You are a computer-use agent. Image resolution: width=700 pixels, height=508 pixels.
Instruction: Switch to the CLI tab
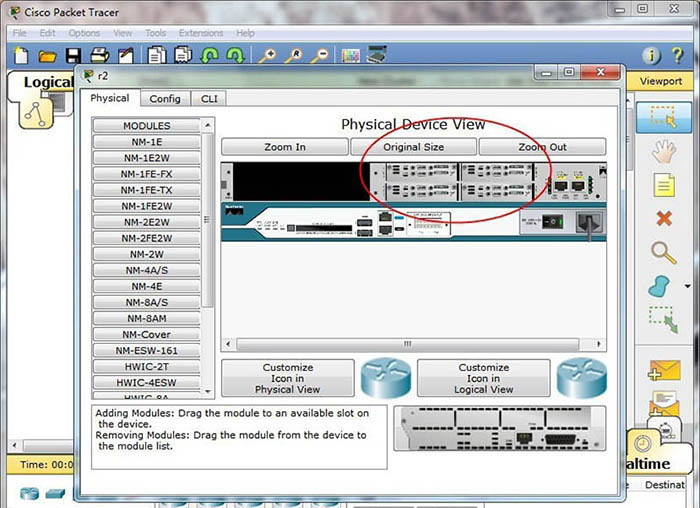pos(209,99)
